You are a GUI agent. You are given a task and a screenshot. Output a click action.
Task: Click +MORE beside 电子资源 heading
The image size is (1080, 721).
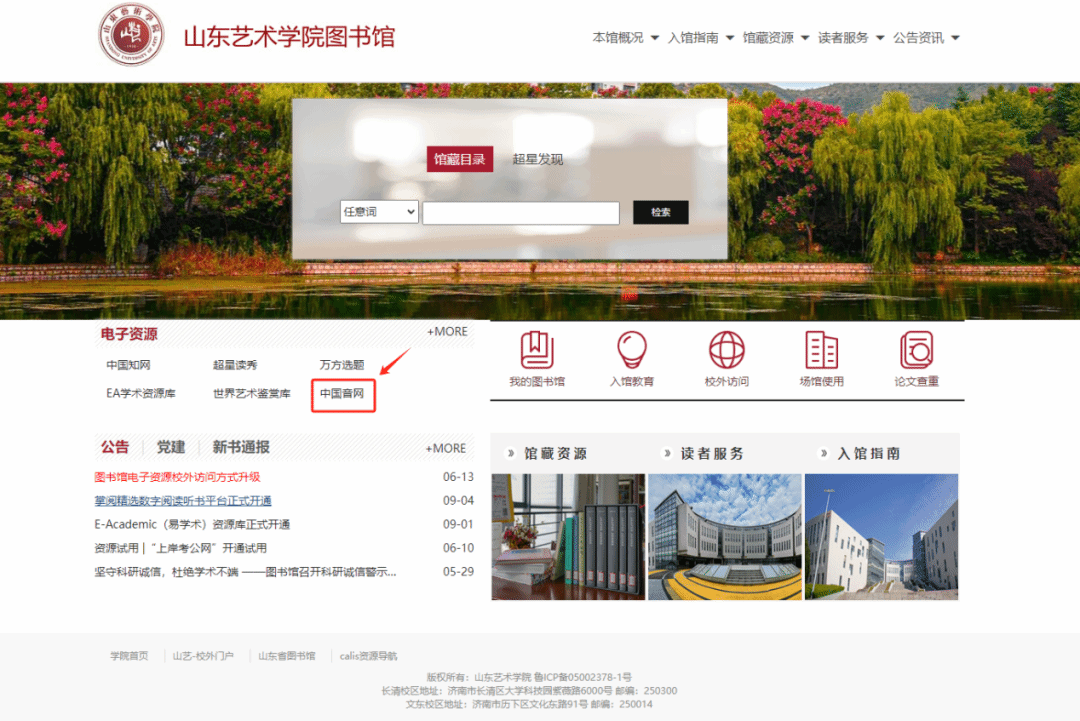coord(447,332)
